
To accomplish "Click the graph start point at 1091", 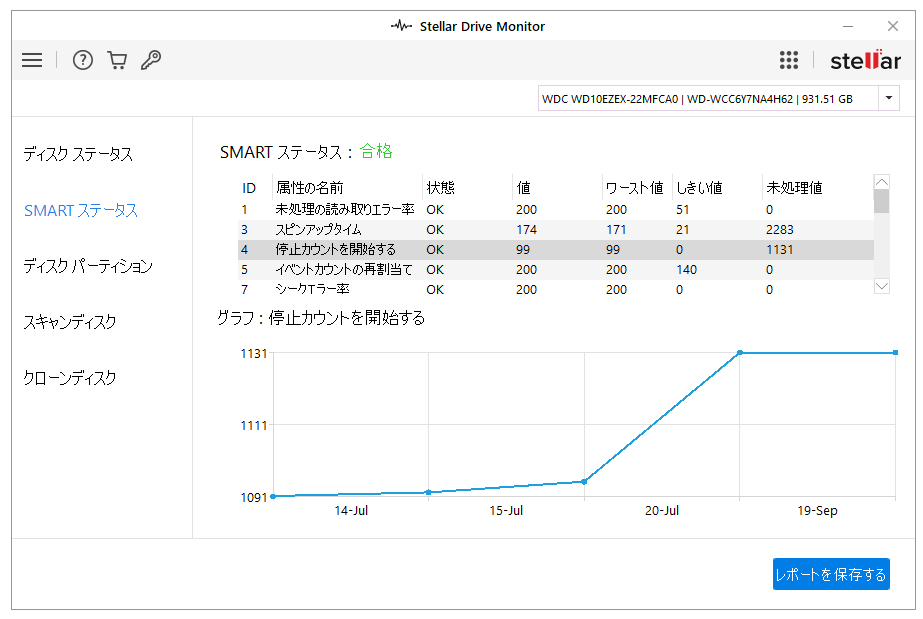I will [273, 497].
